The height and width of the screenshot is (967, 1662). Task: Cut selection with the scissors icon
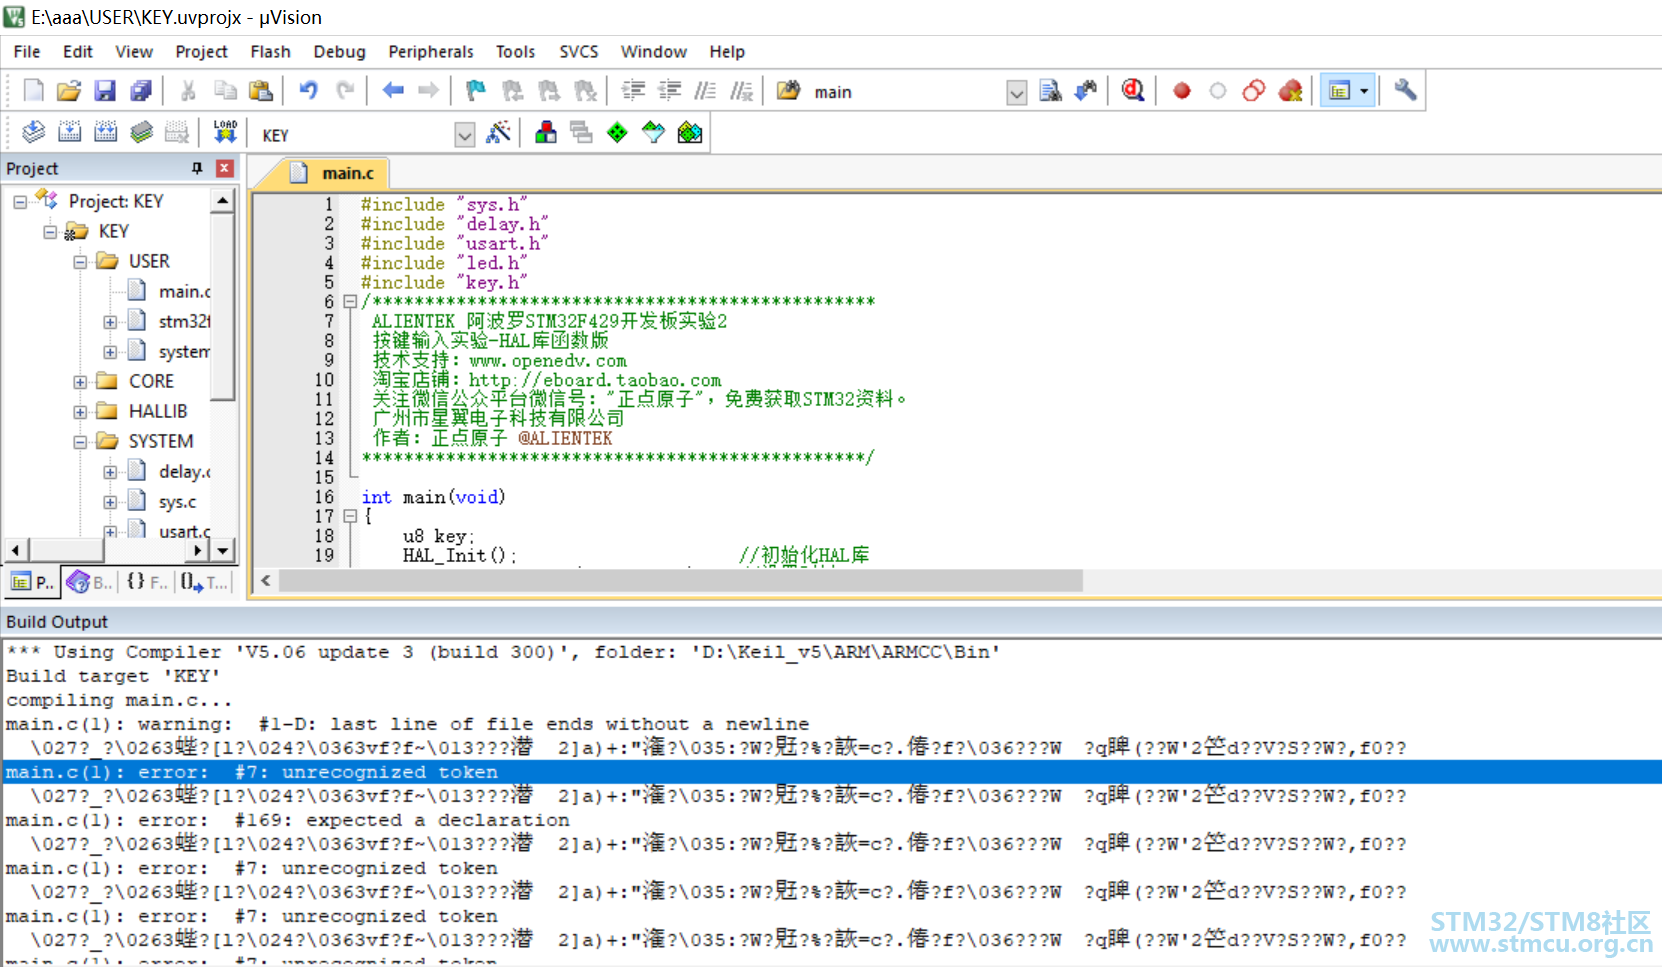tap(188, 91)
